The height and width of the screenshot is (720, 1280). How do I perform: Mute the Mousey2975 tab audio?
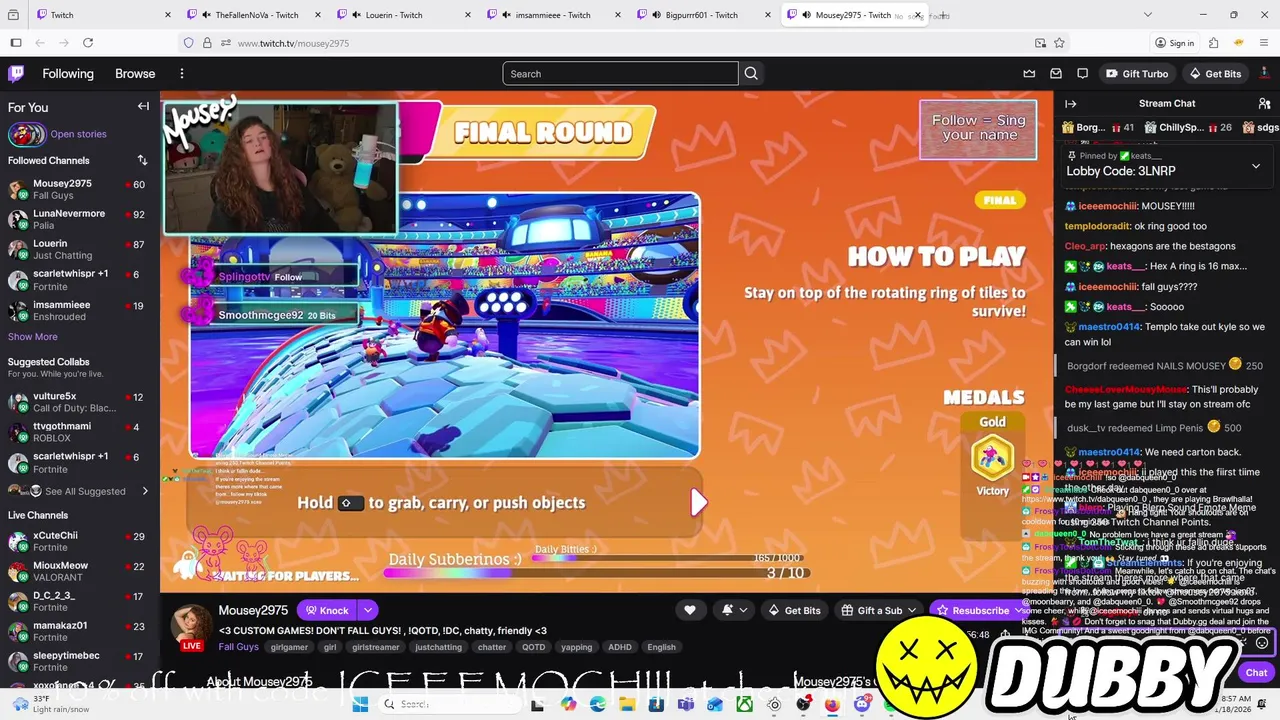pos(806,15)
